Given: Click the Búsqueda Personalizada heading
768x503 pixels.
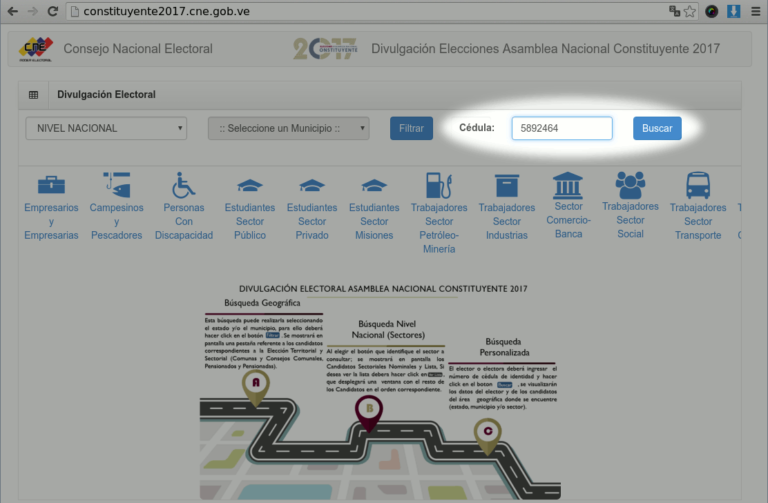Looking at the screenshot, I should 504,347.
